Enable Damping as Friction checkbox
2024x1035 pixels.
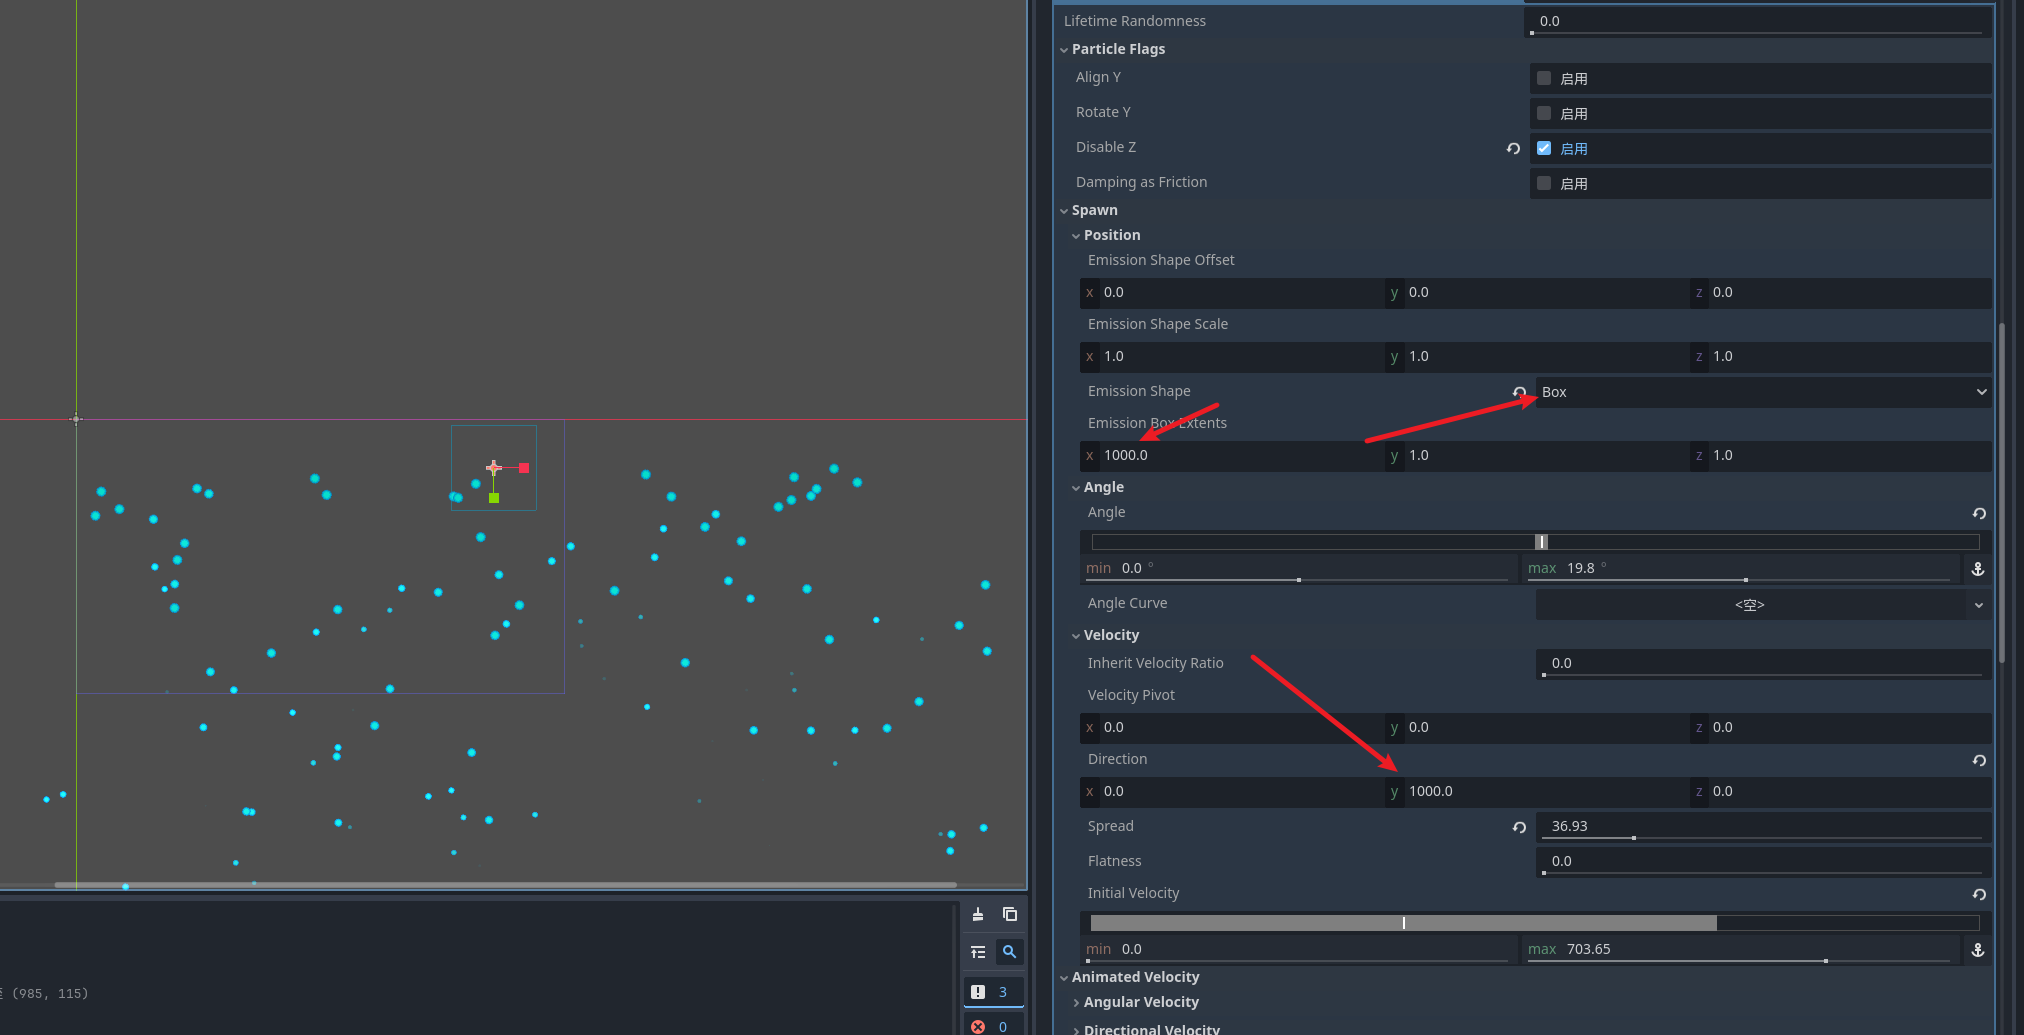1544,183
